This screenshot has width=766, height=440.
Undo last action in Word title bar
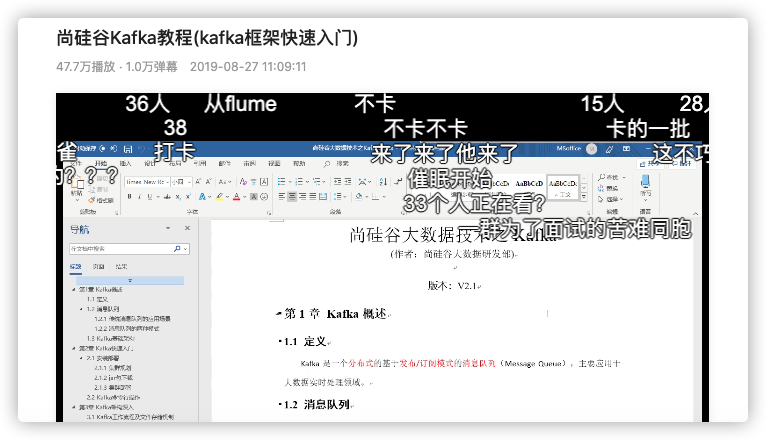pyautogui.click(x=141, y=148)
